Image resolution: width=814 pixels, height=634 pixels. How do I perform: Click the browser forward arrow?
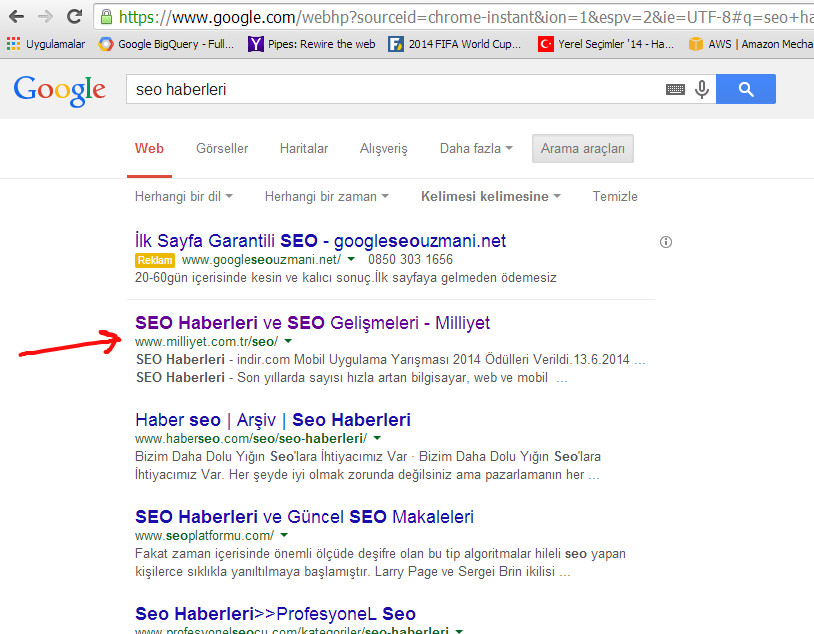click(46, 17)
